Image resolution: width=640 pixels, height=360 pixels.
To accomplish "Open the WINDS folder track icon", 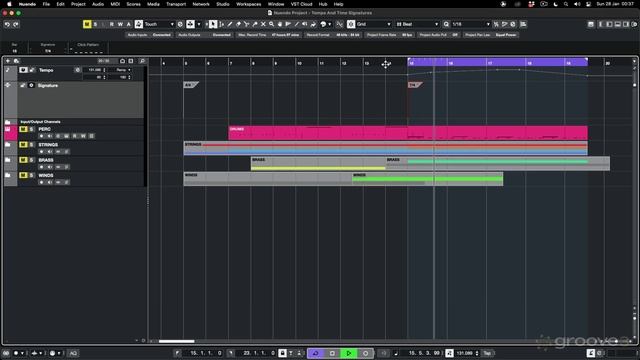I will click(x=8, y=175).
